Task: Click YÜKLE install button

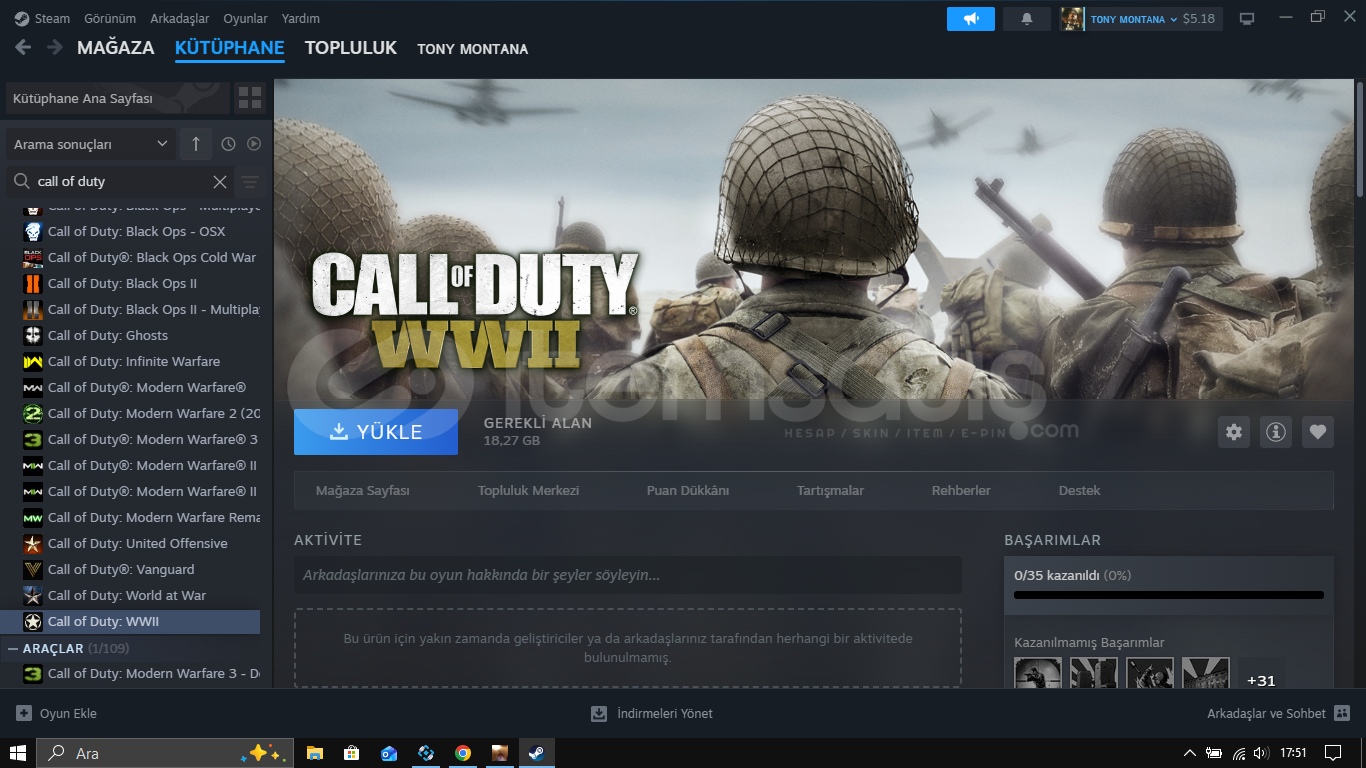Action: (x=376, y=432)
